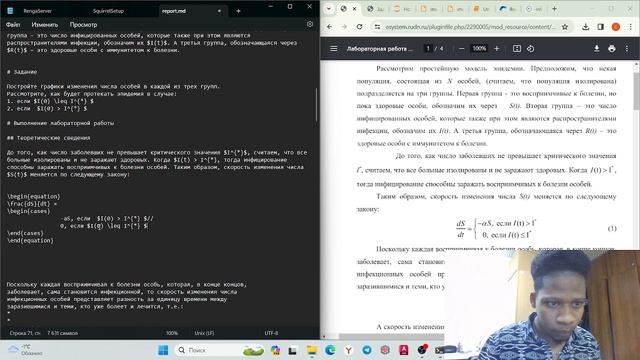The image size is (640, 360).
Task: Fit PDF to page
Action: coord(517,49)
